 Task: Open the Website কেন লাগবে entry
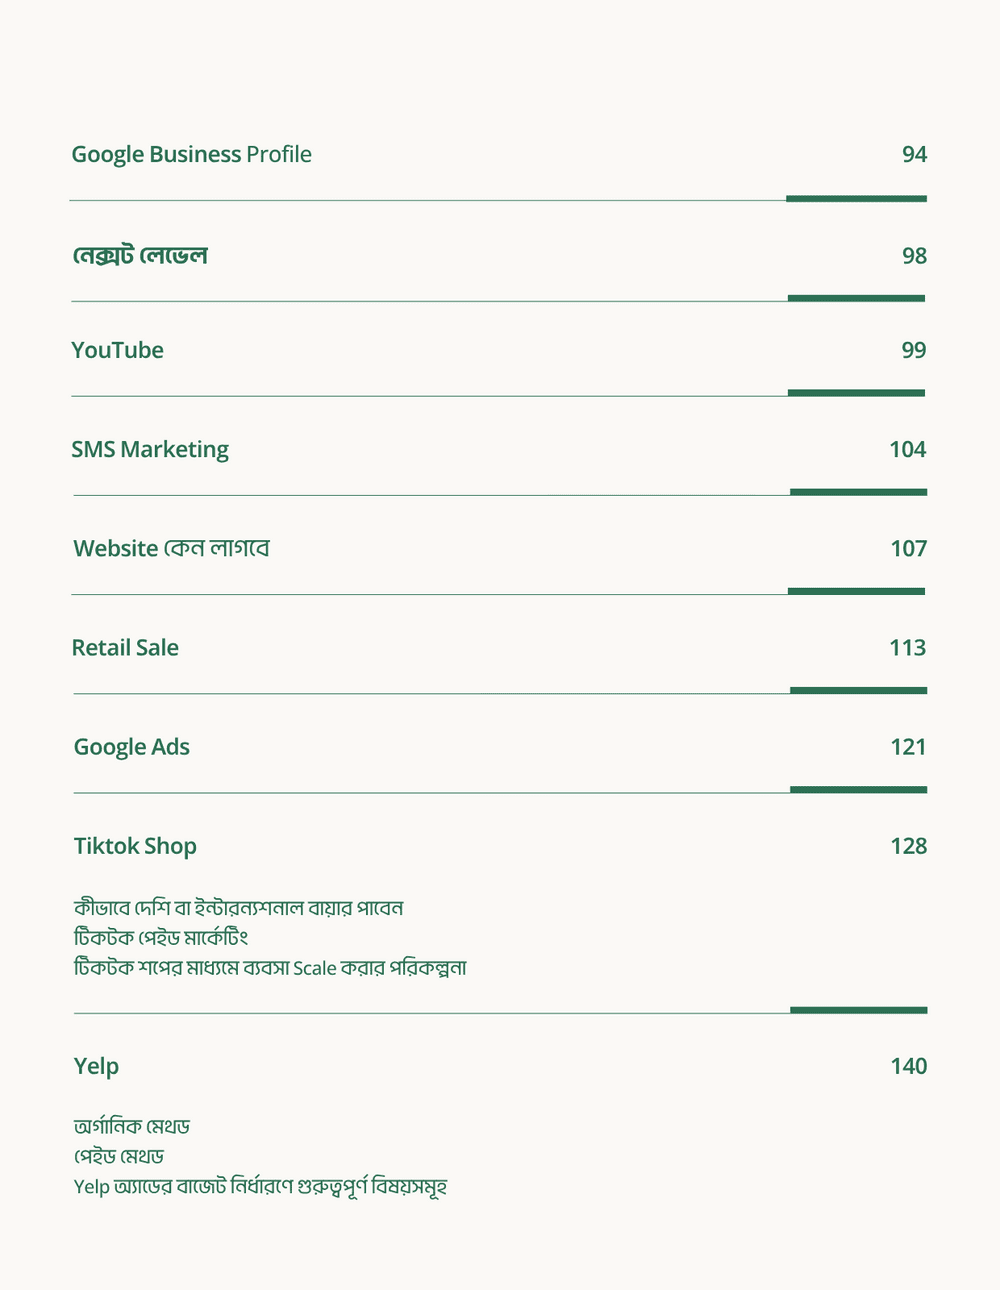(x=171, y=549)
